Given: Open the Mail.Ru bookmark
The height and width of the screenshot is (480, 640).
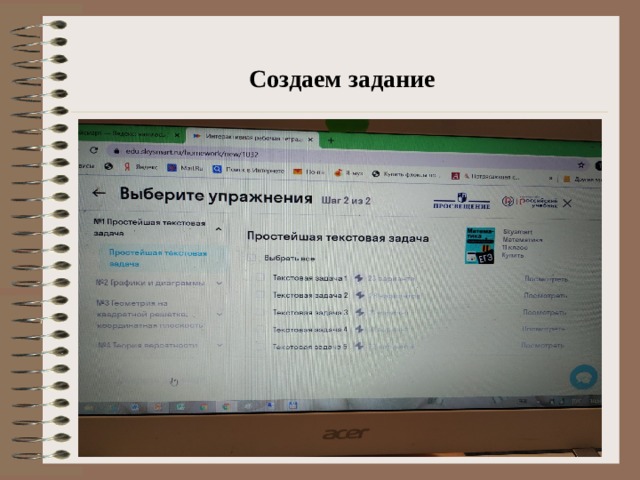Looking at the screenshot, I should point(185,168).
